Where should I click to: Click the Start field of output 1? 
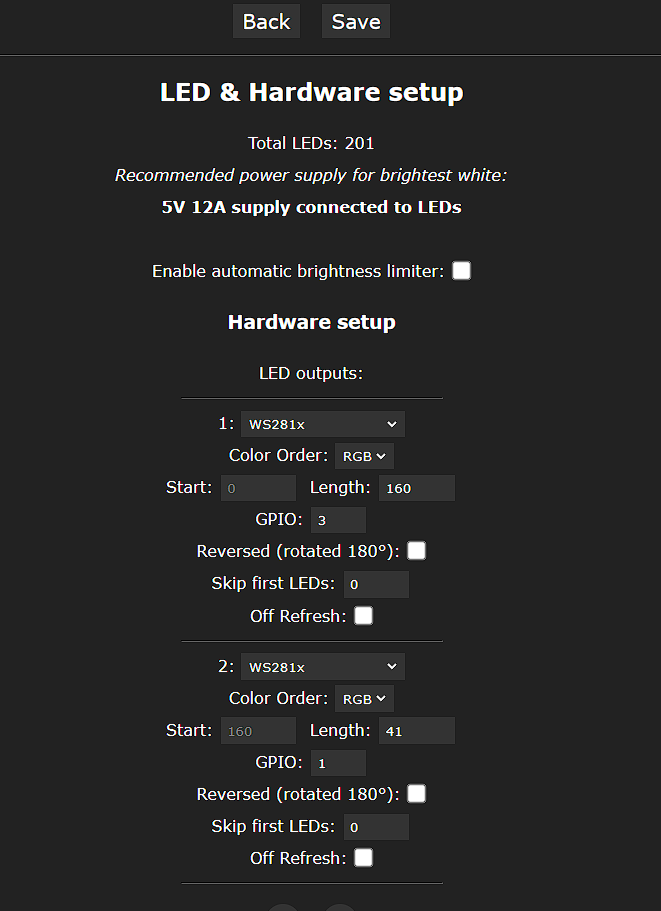point(258,487)
